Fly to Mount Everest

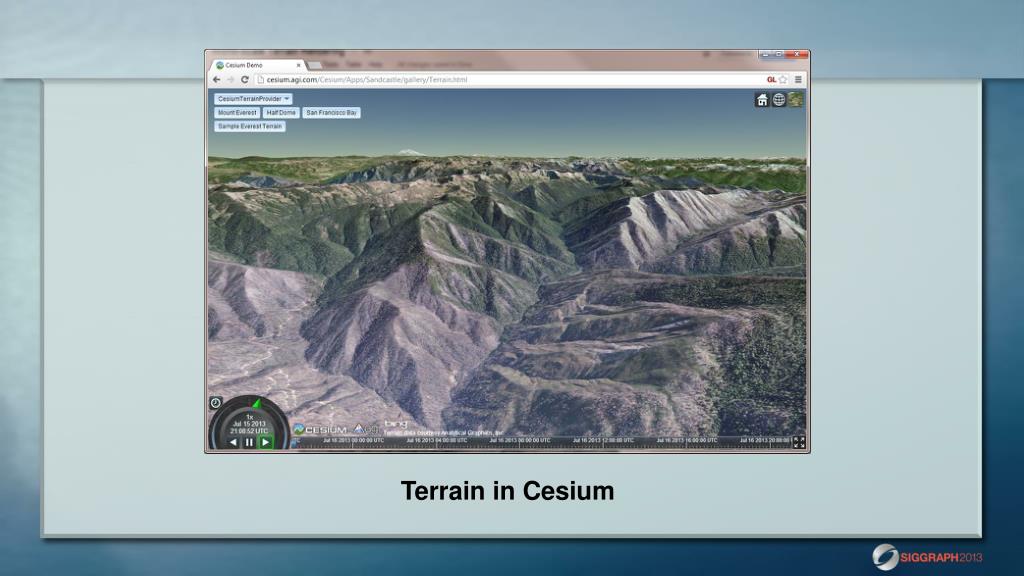click(x=237, y=112)
